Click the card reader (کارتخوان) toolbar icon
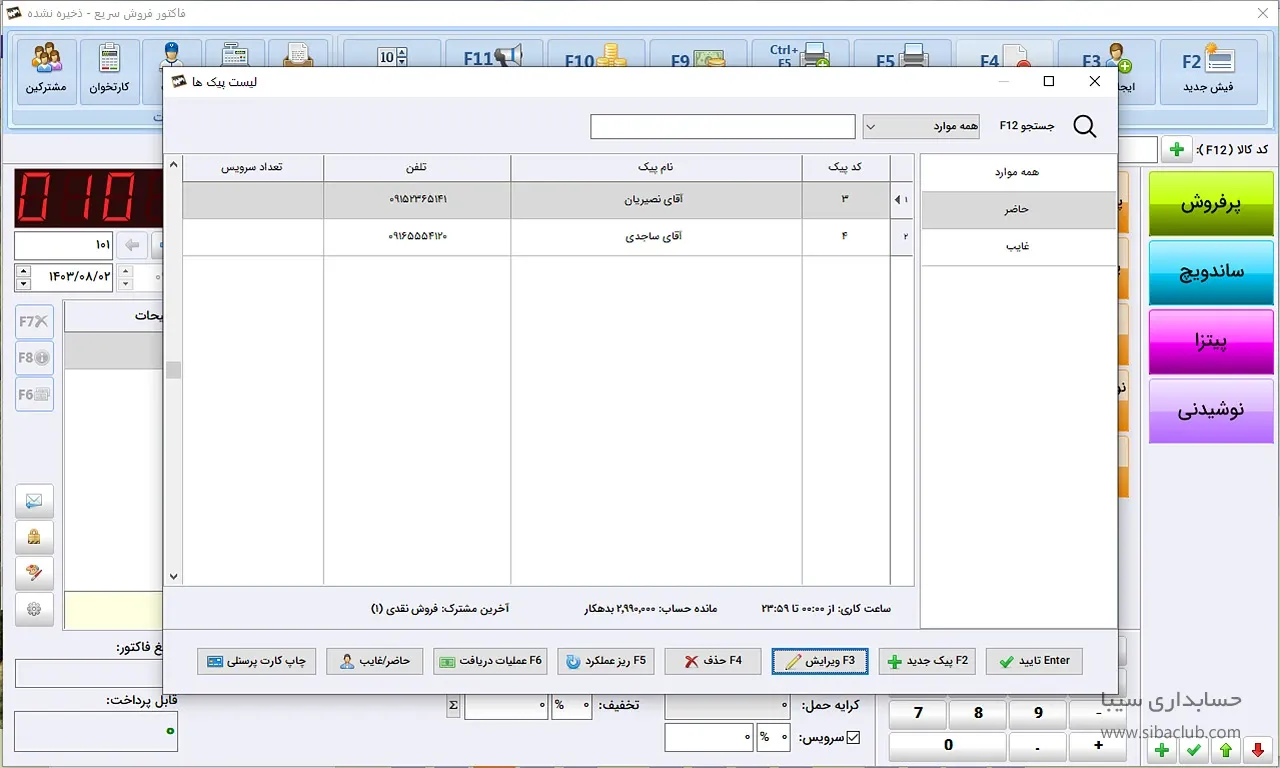 click(x=109, y=70)
